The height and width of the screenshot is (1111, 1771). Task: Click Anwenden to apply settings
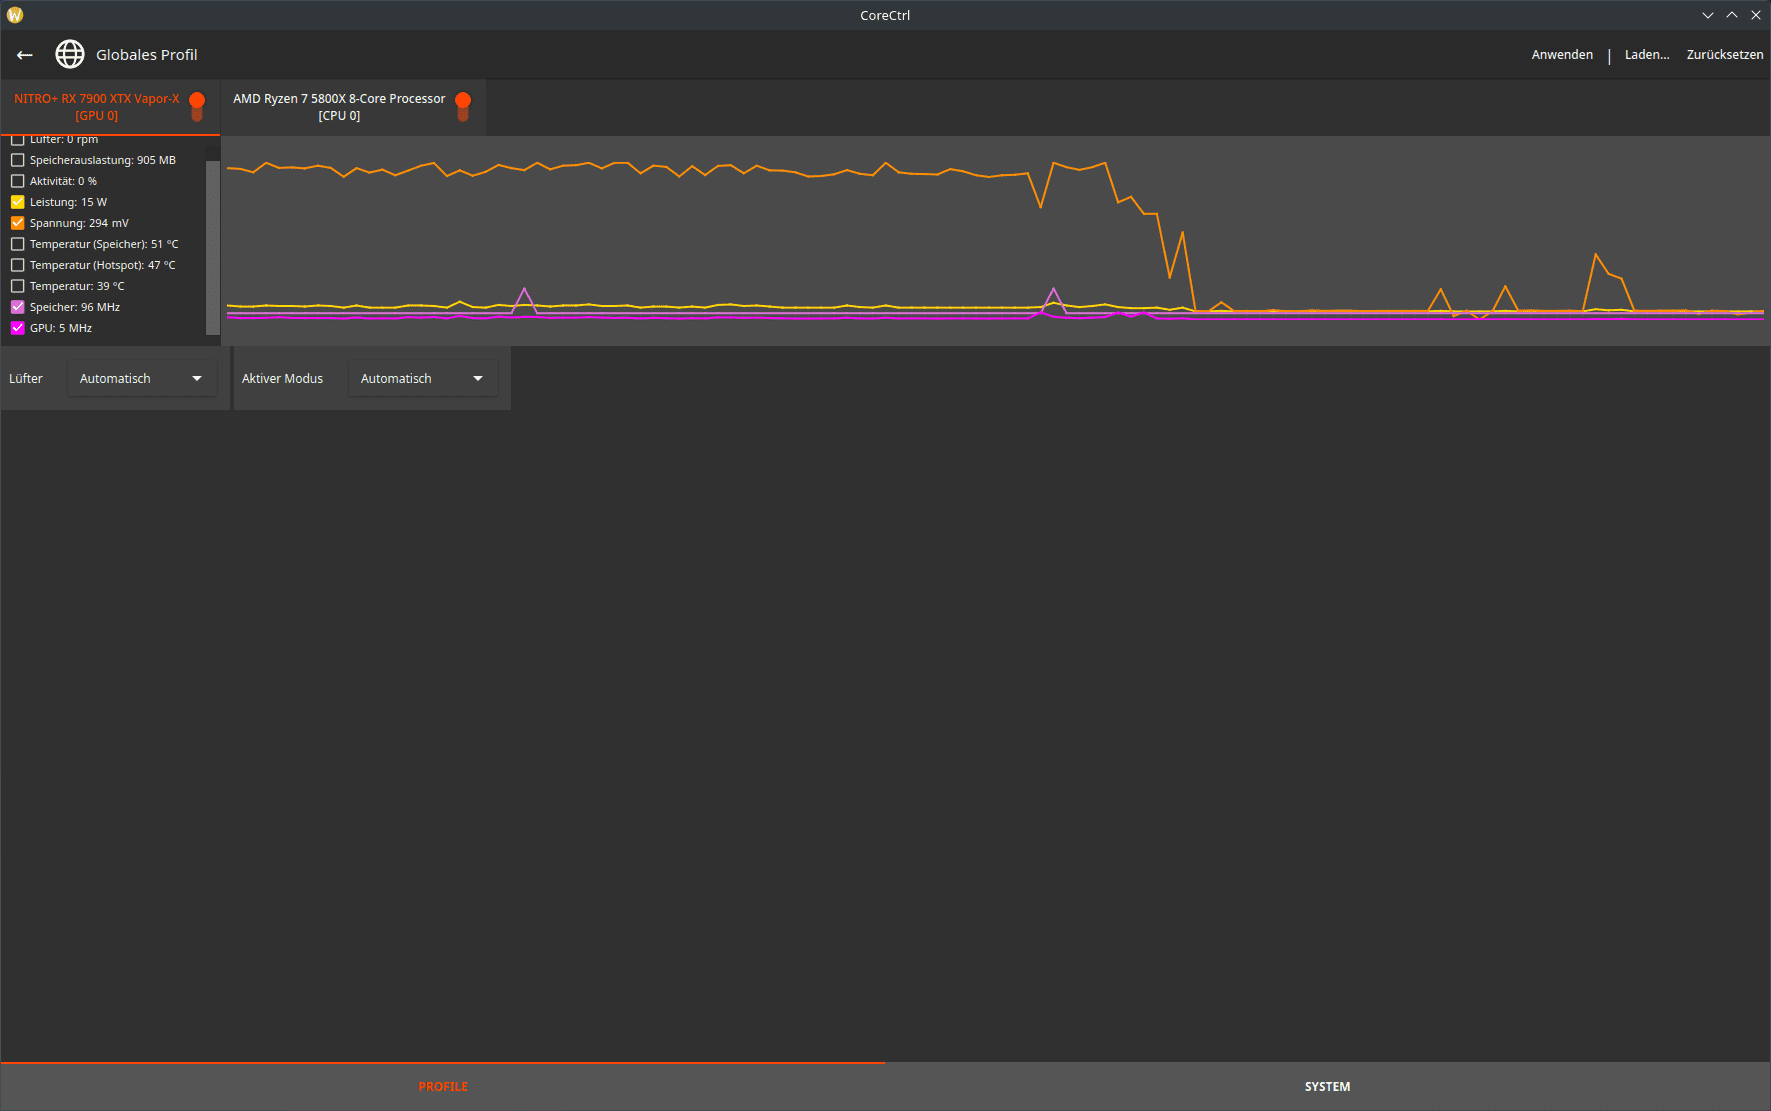[1562, 55]
